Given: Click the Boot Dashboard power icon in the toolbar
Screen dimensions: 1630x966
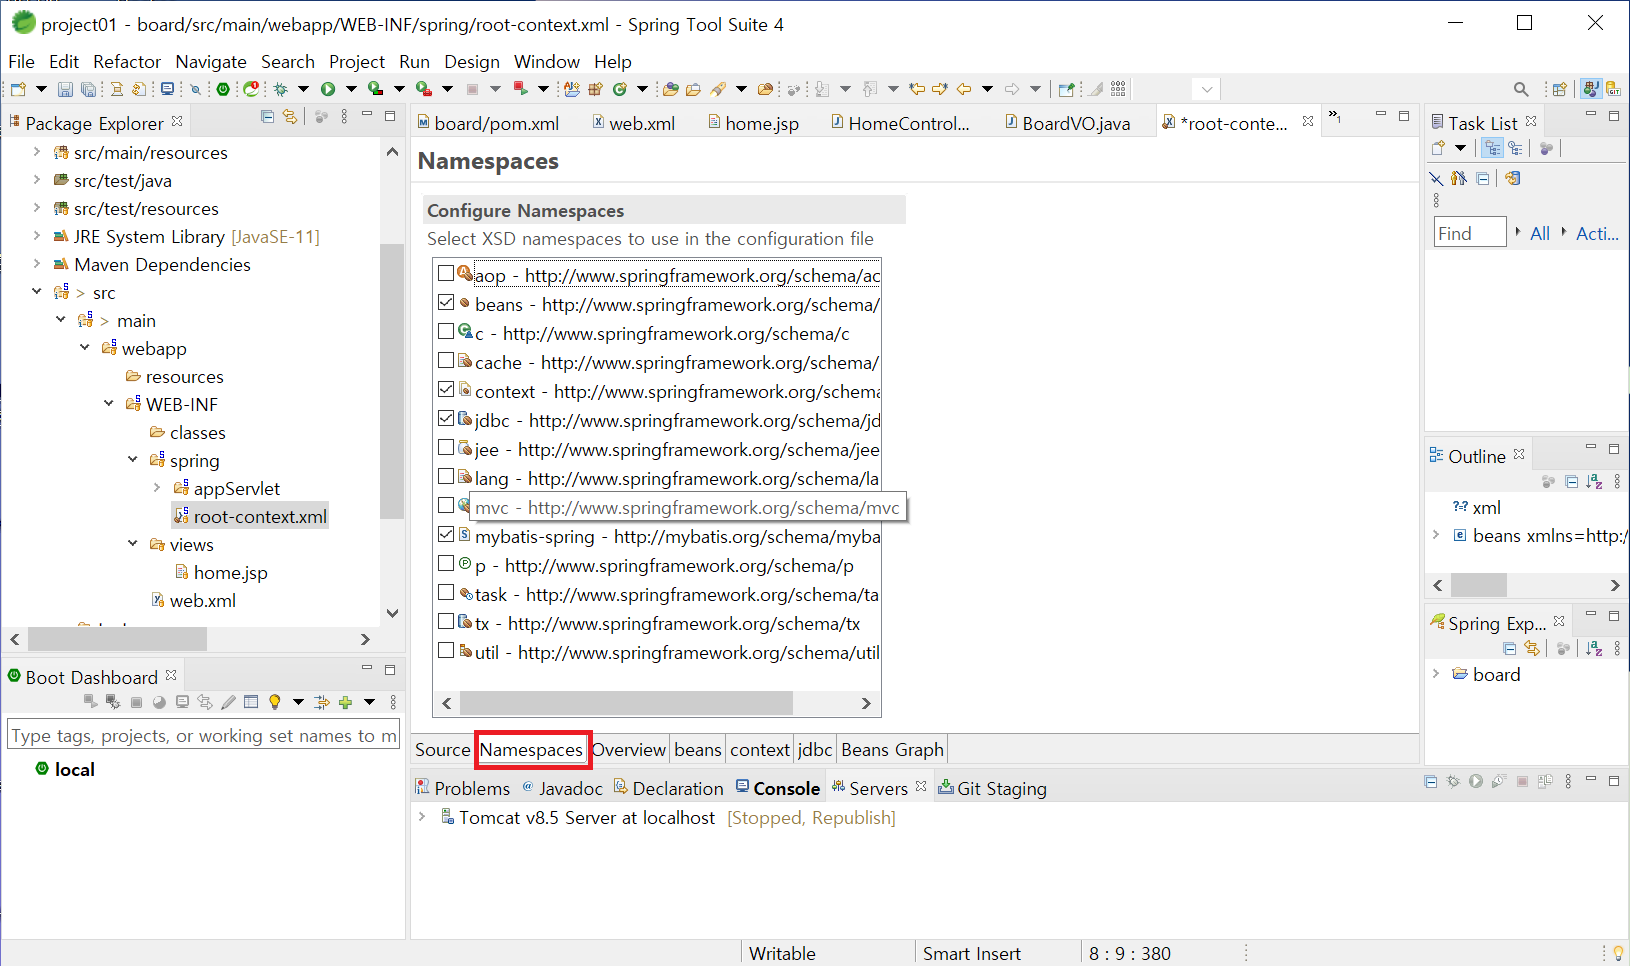Looking at the screenshot, I should (x=222, y=89).
